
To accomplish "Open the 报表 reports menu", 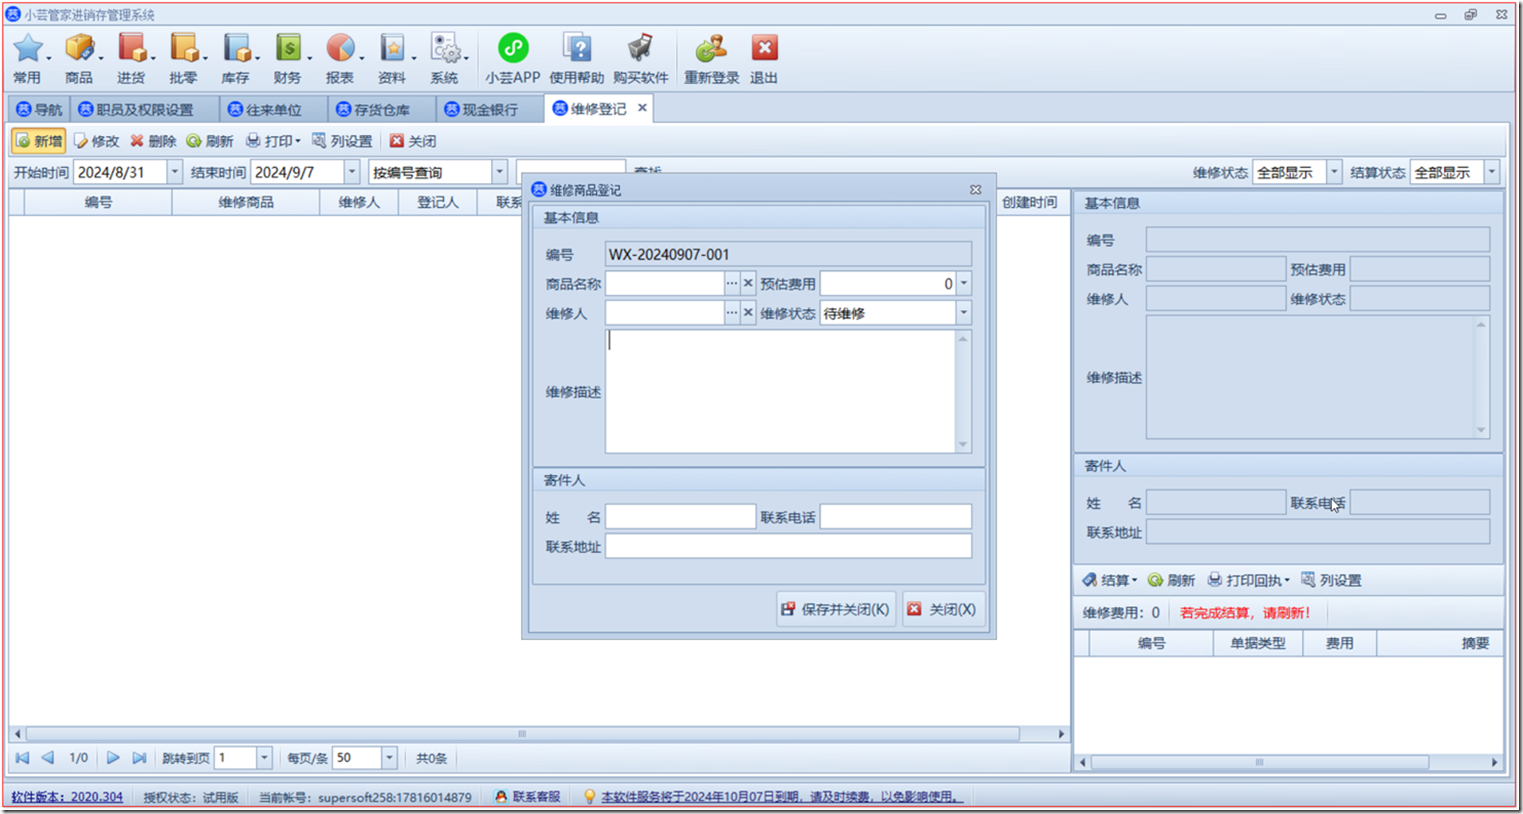I will pyautogui.click(x=340, y=59).
